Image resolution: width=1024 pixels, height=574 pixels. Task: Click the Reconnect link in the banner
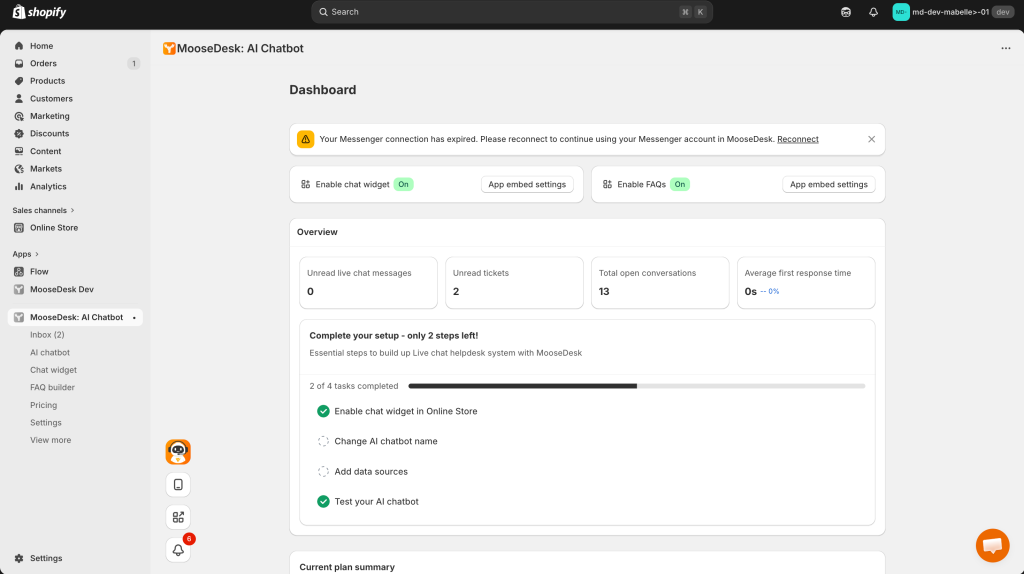click(x=797, y=139)
